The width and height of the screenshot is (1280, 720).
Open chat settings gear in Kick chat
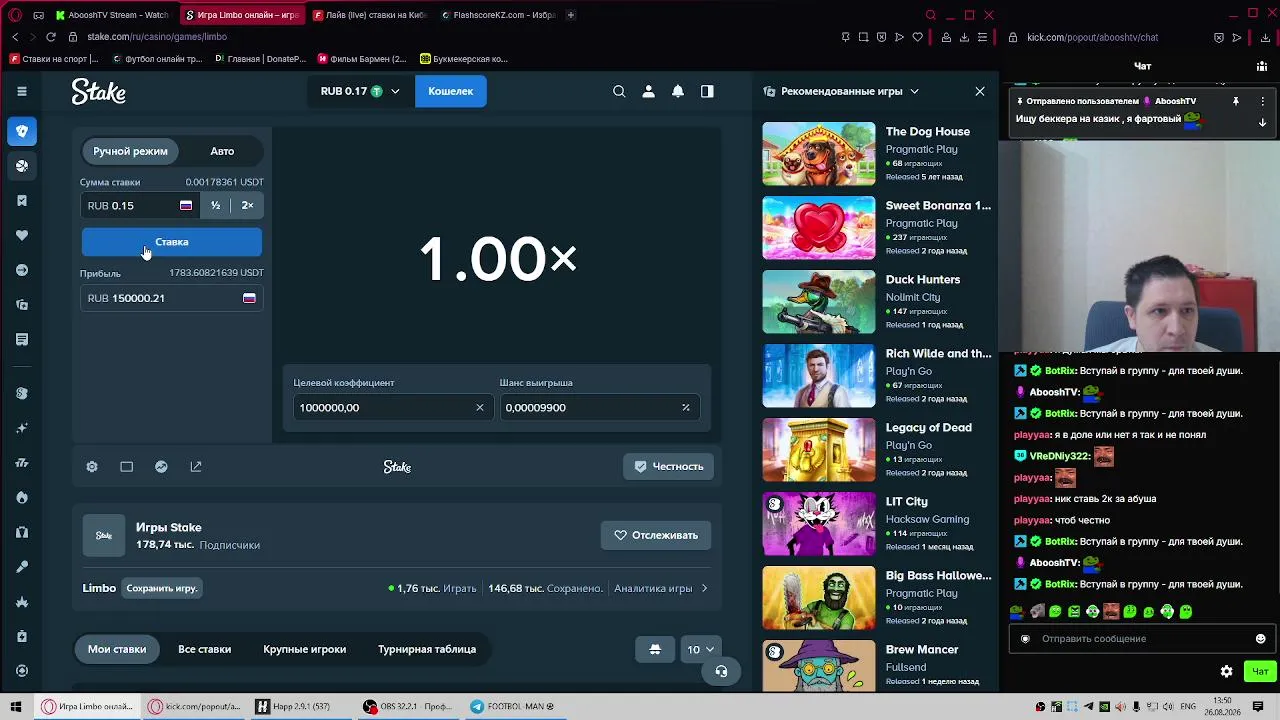[x=1227, y=671]
